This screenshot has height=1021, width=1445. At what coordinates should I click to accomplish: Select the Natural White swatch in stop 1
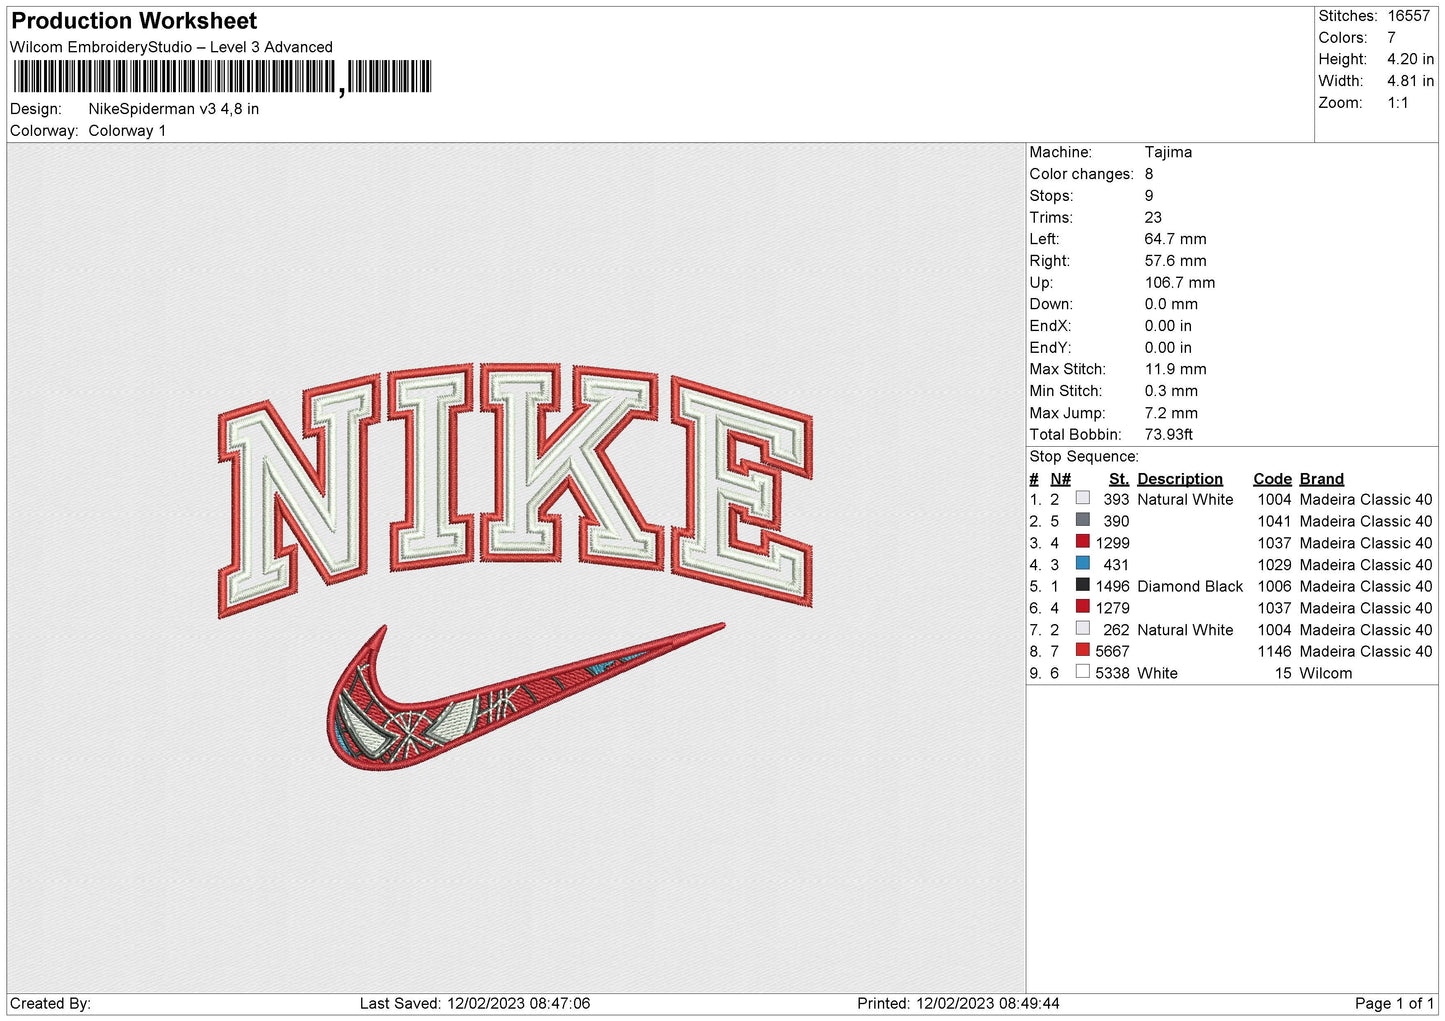click(x=1082, y=498)
